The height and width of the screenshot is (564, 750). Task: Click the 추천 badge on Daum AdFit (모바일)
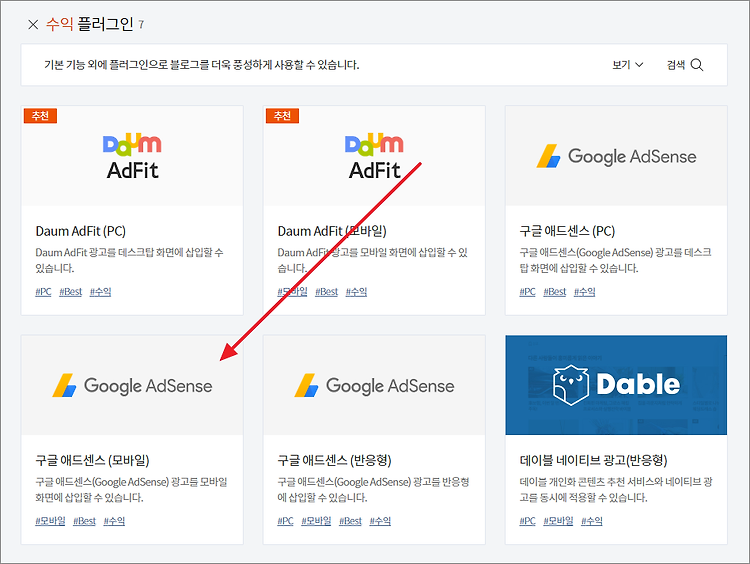(x=282, y=116)
